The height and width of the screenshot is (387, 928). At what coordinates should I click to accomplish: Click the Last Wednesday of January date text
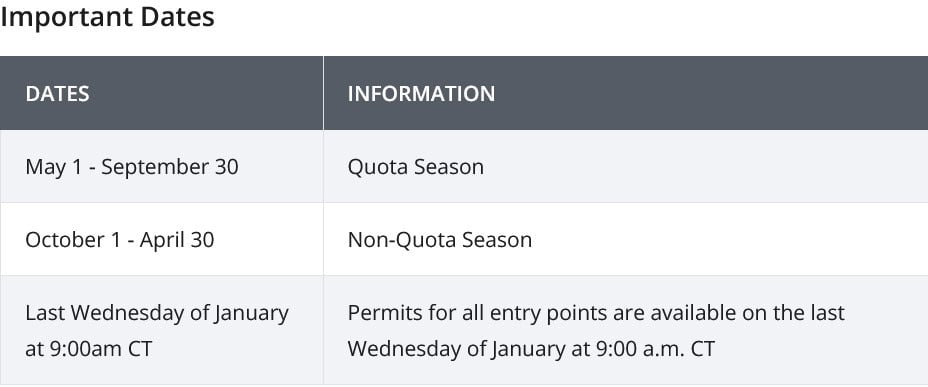click(x=157, y=312)
